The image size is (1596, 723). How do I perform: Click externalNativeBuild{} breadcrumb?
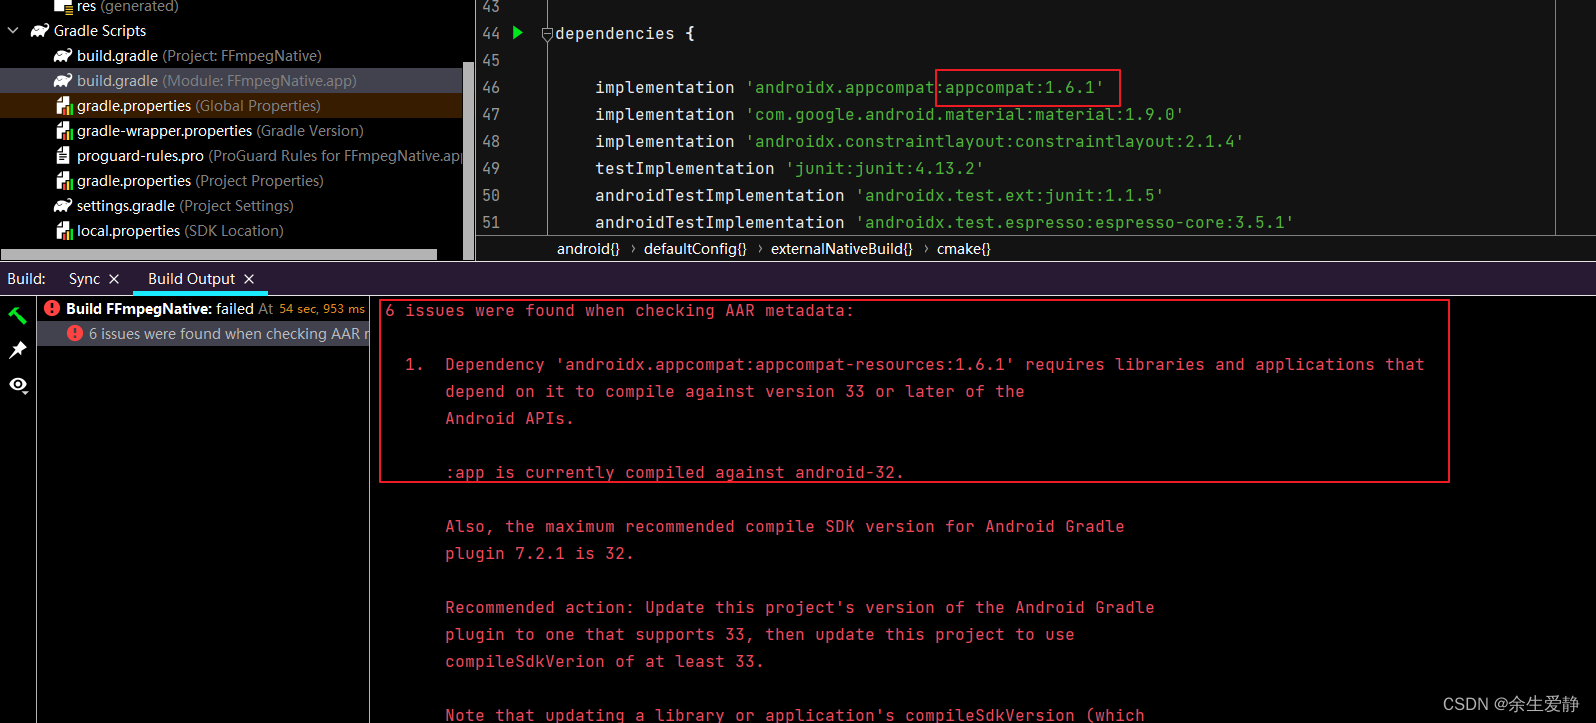click(x=841, y=249)
